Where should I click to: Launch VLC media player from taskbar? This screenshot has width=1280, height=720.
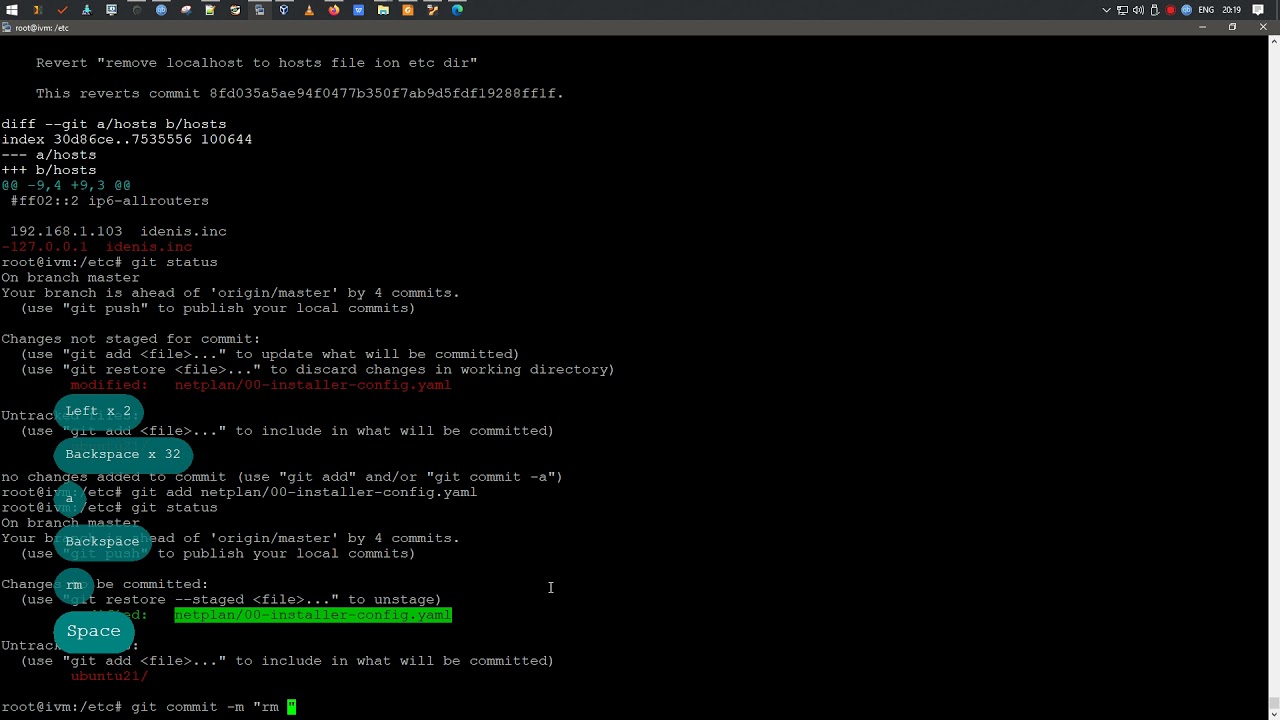309,10
